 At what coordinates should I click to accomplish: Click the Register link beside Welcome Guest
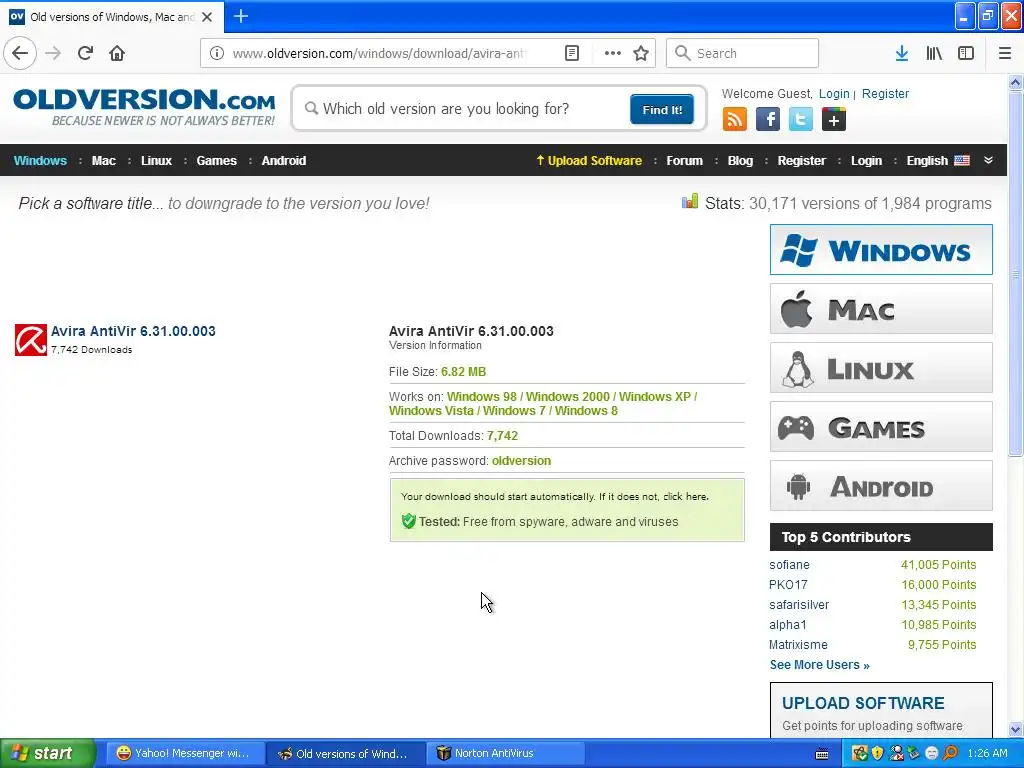(885, 93)
